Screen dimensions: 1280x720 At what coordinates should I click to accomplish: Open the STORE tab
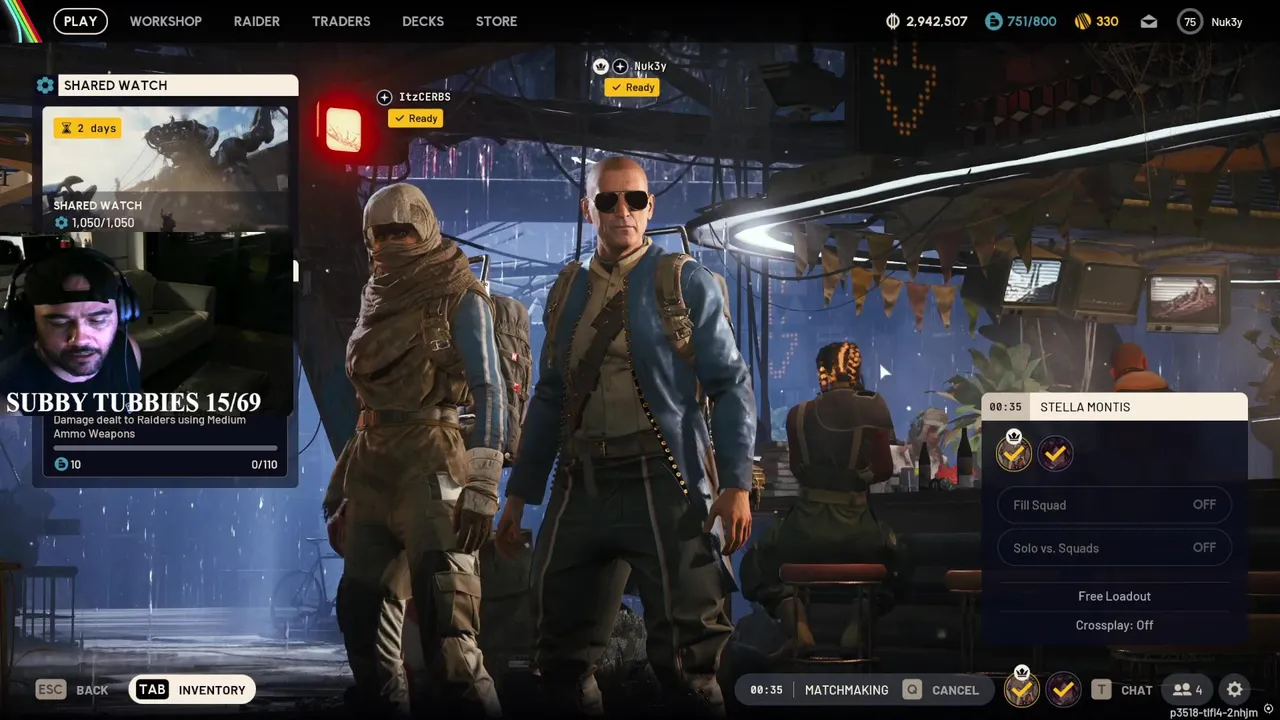coord(496,21)
